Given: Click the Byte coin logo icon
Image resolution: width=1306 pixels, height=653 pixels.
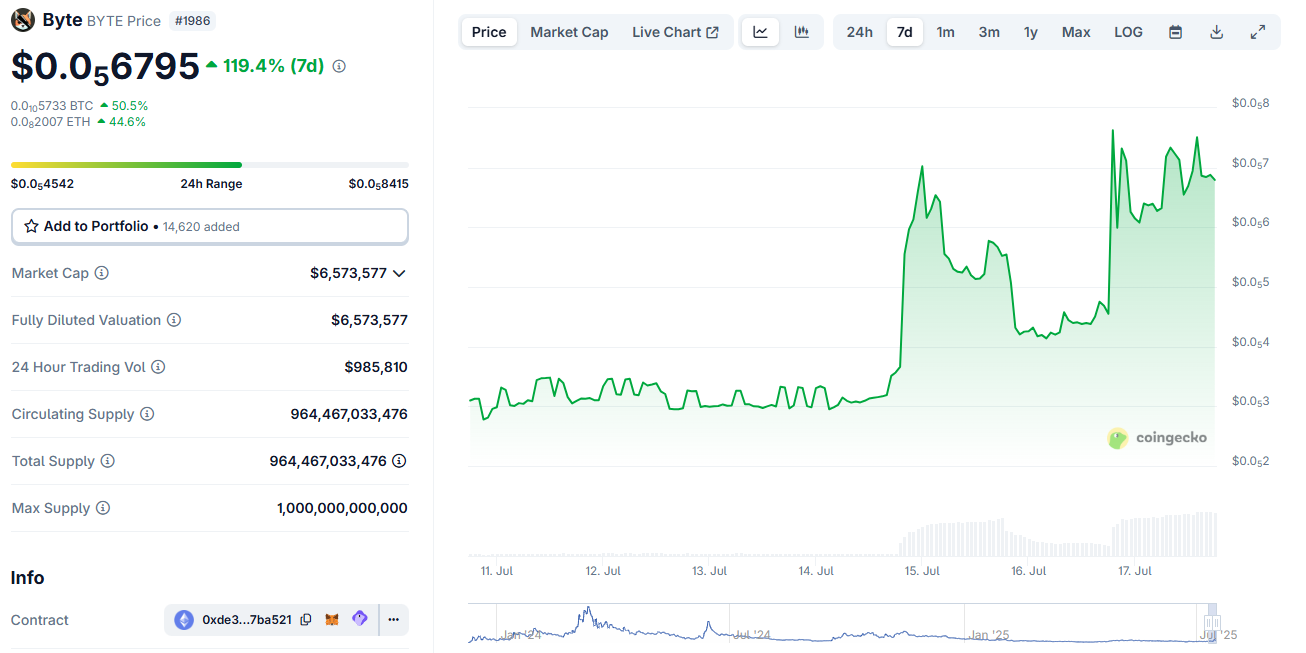Looking at the screenshot, I should coord(23,20).
